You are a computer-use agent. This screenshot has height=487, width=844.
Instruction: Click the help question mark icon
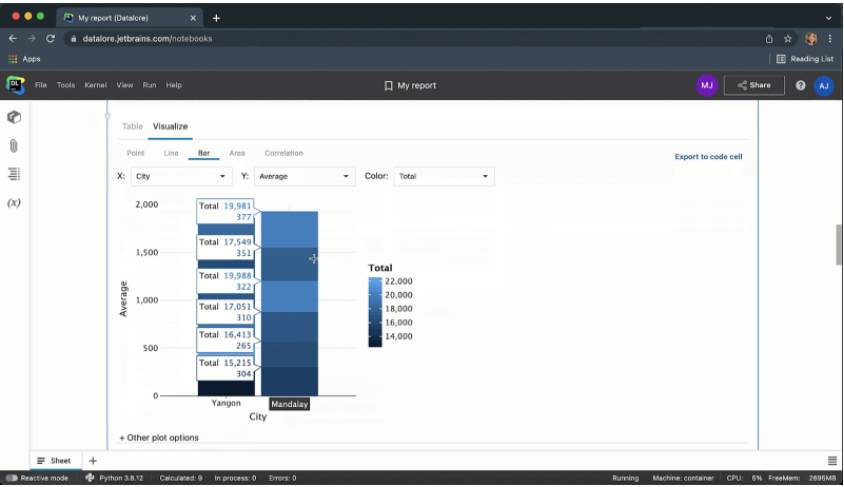point(801,86)
